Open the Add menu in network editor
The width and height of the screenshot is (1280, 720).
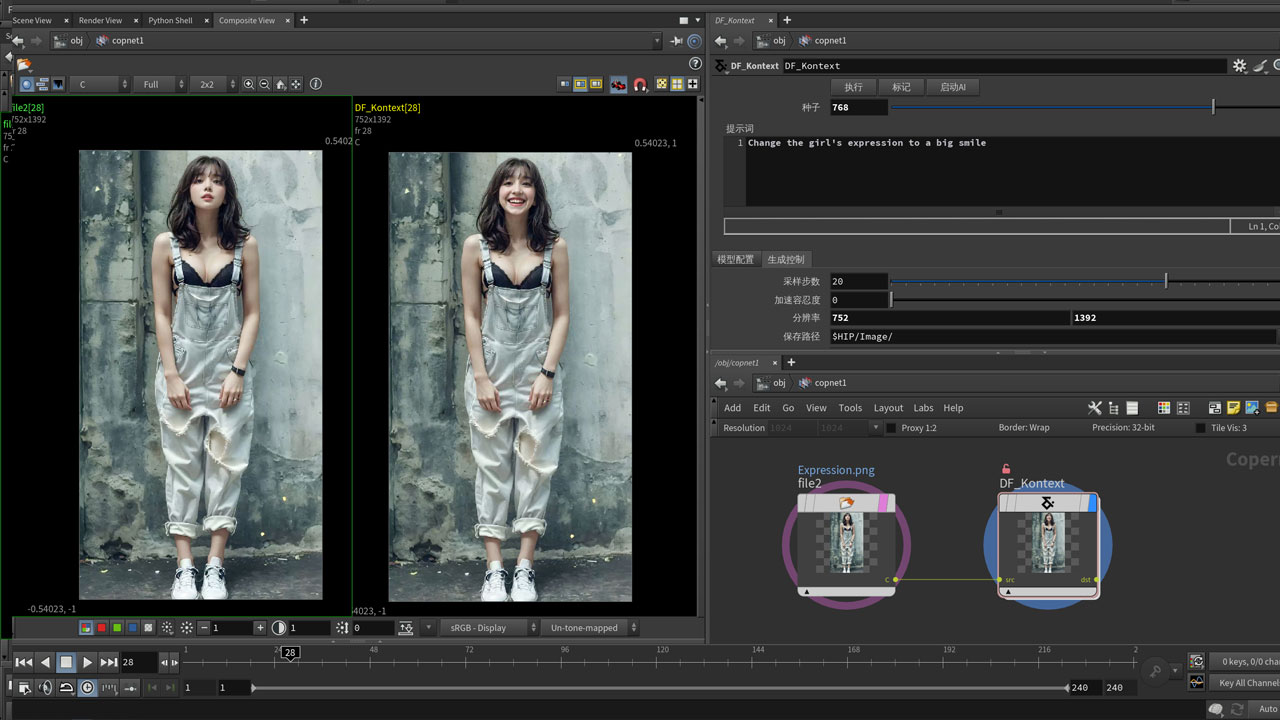(x=733, y=408)
